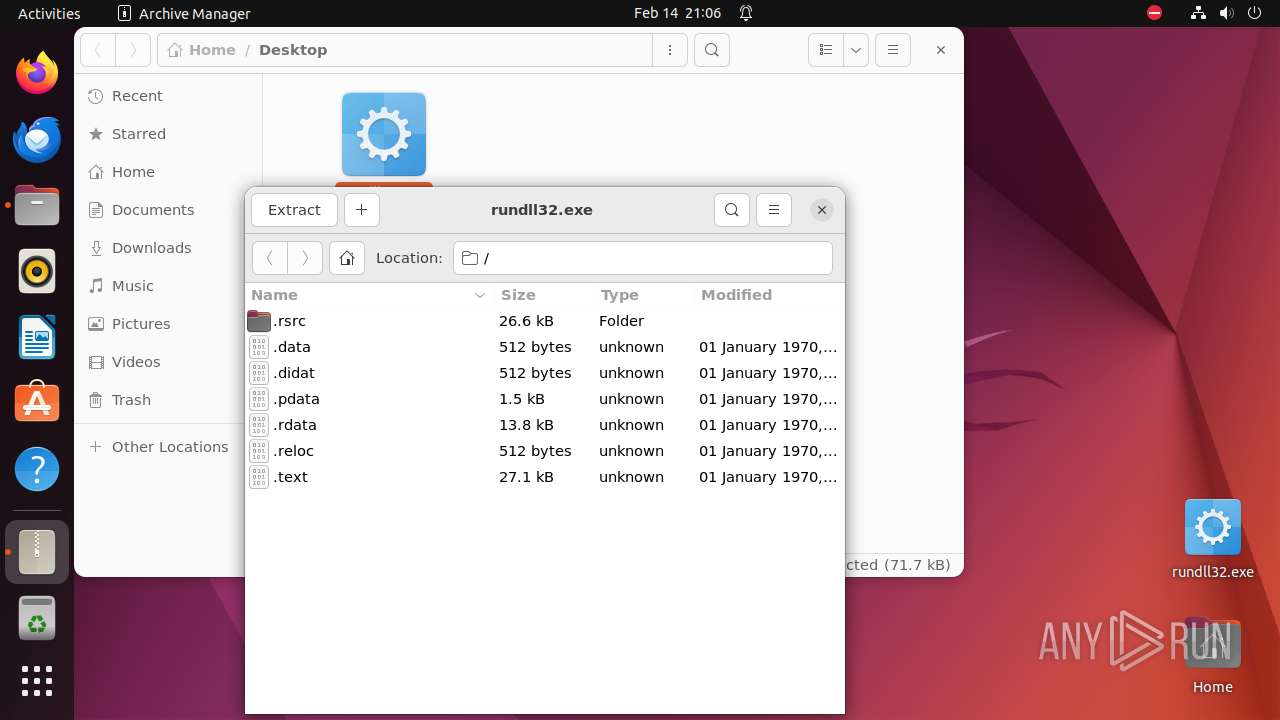
Task: Select the .text file entry
Action: pyautogui.click(x=545, y=477)
